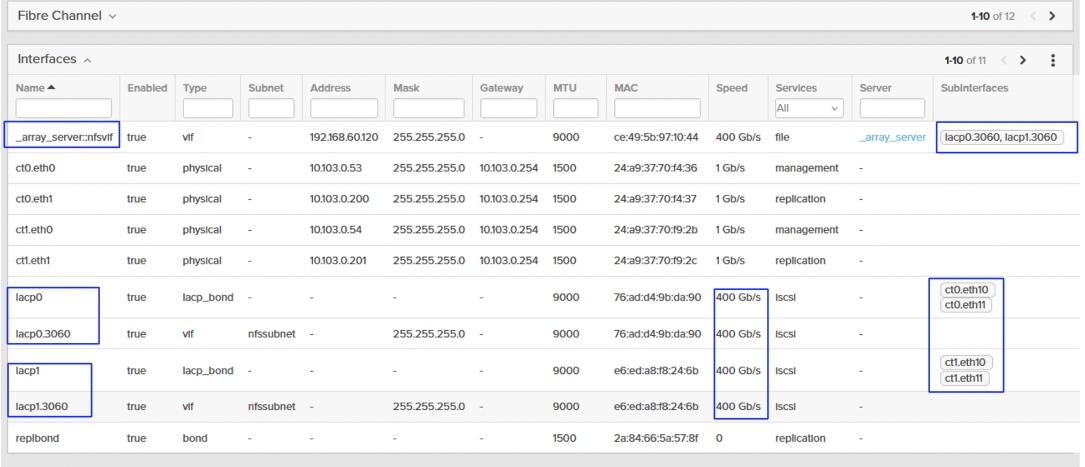Click the lacp0.3060, lacp1.3060 subinterface tag
Image resolution: width=1085 pixels, height=467 pixels.
click(x=1001, y=137)
